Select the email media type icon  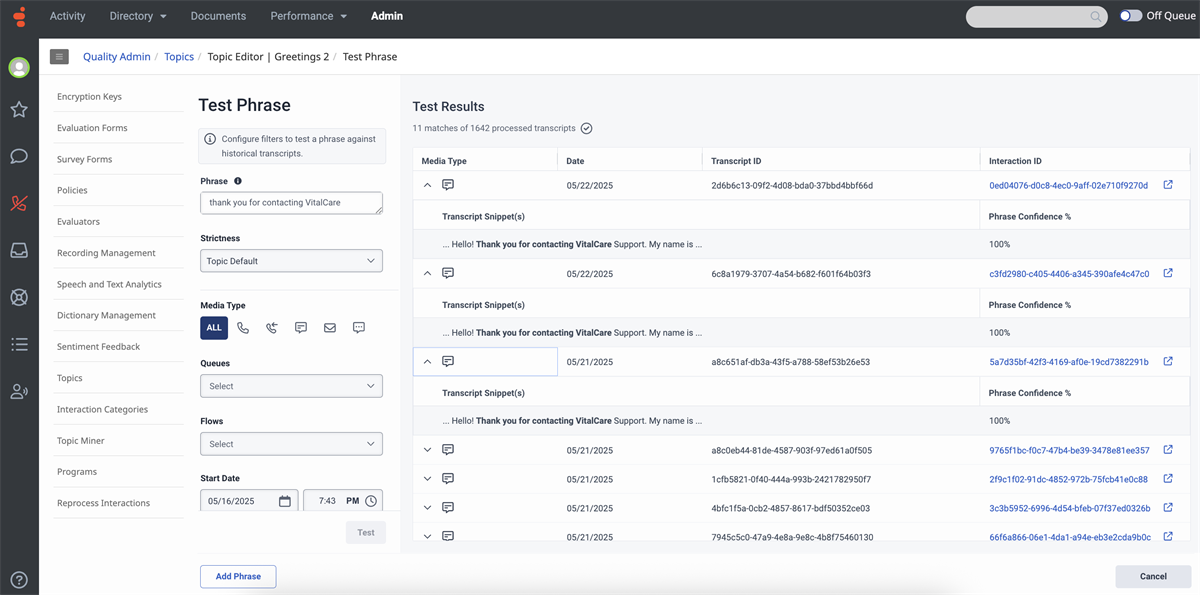(x=330, y=328)
